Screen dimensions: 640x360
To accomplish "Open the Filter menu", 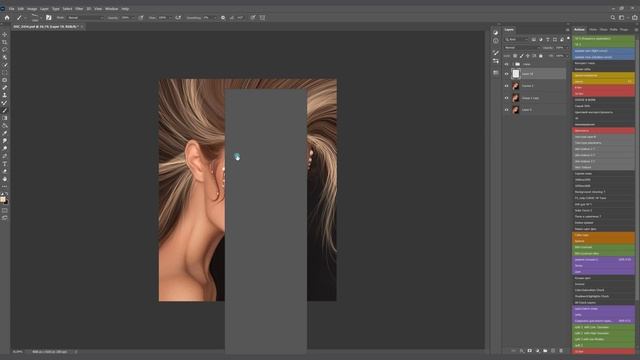I will (x=79, y=9).
